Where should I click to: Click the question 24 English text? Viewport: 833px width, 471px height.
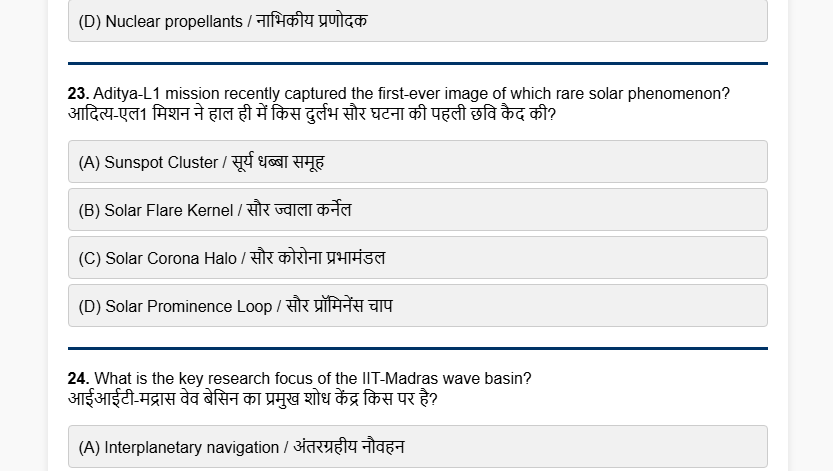[x=312, y=378]
